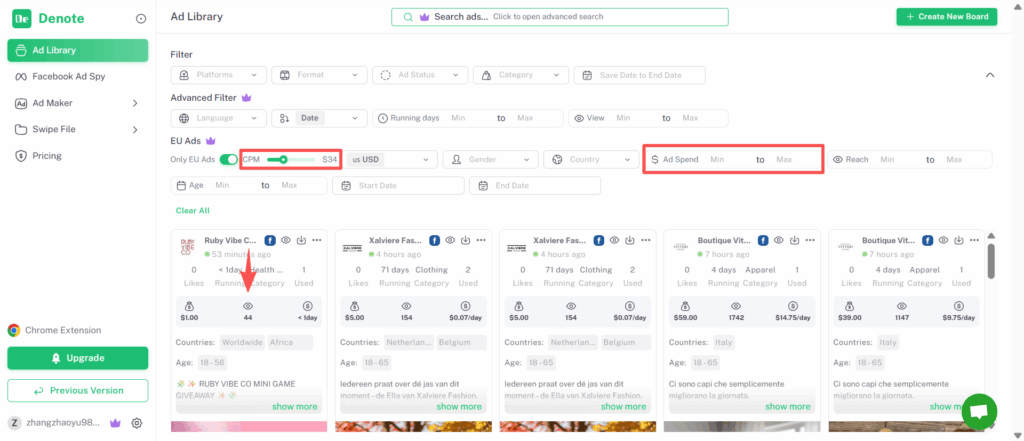Viewport: 1024px width, 441px height.
Task: Open the Platforms filter dropdown
Action: click(216, 75)
